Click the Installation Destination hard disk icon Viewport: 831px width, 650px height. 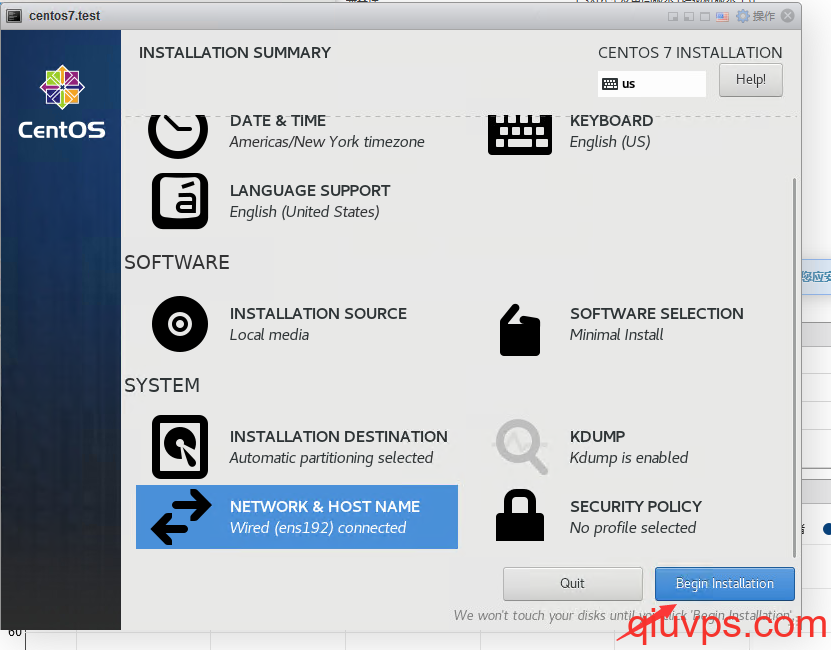pos(180,447)
